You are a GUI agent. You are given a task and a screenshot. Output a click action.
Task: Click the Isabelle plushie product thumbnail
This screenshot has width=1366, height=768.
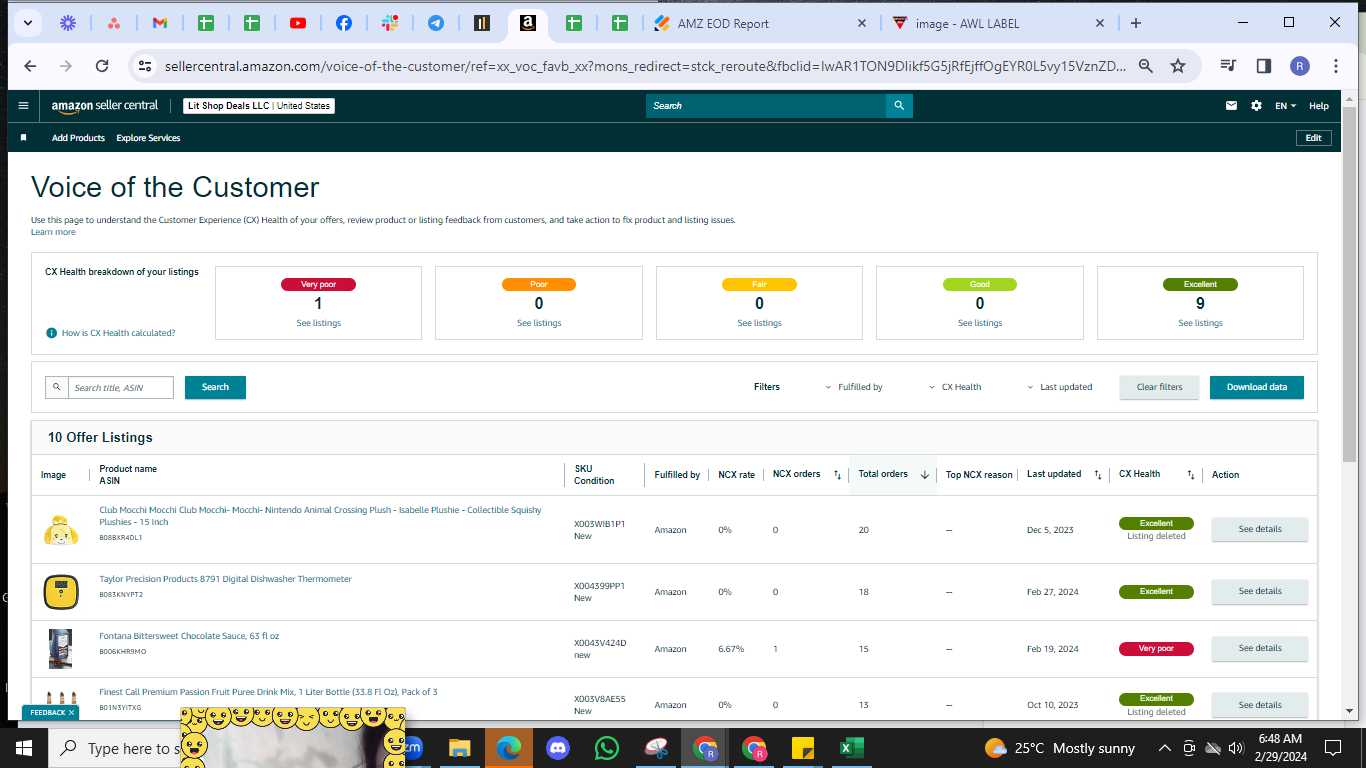point(61,530)
